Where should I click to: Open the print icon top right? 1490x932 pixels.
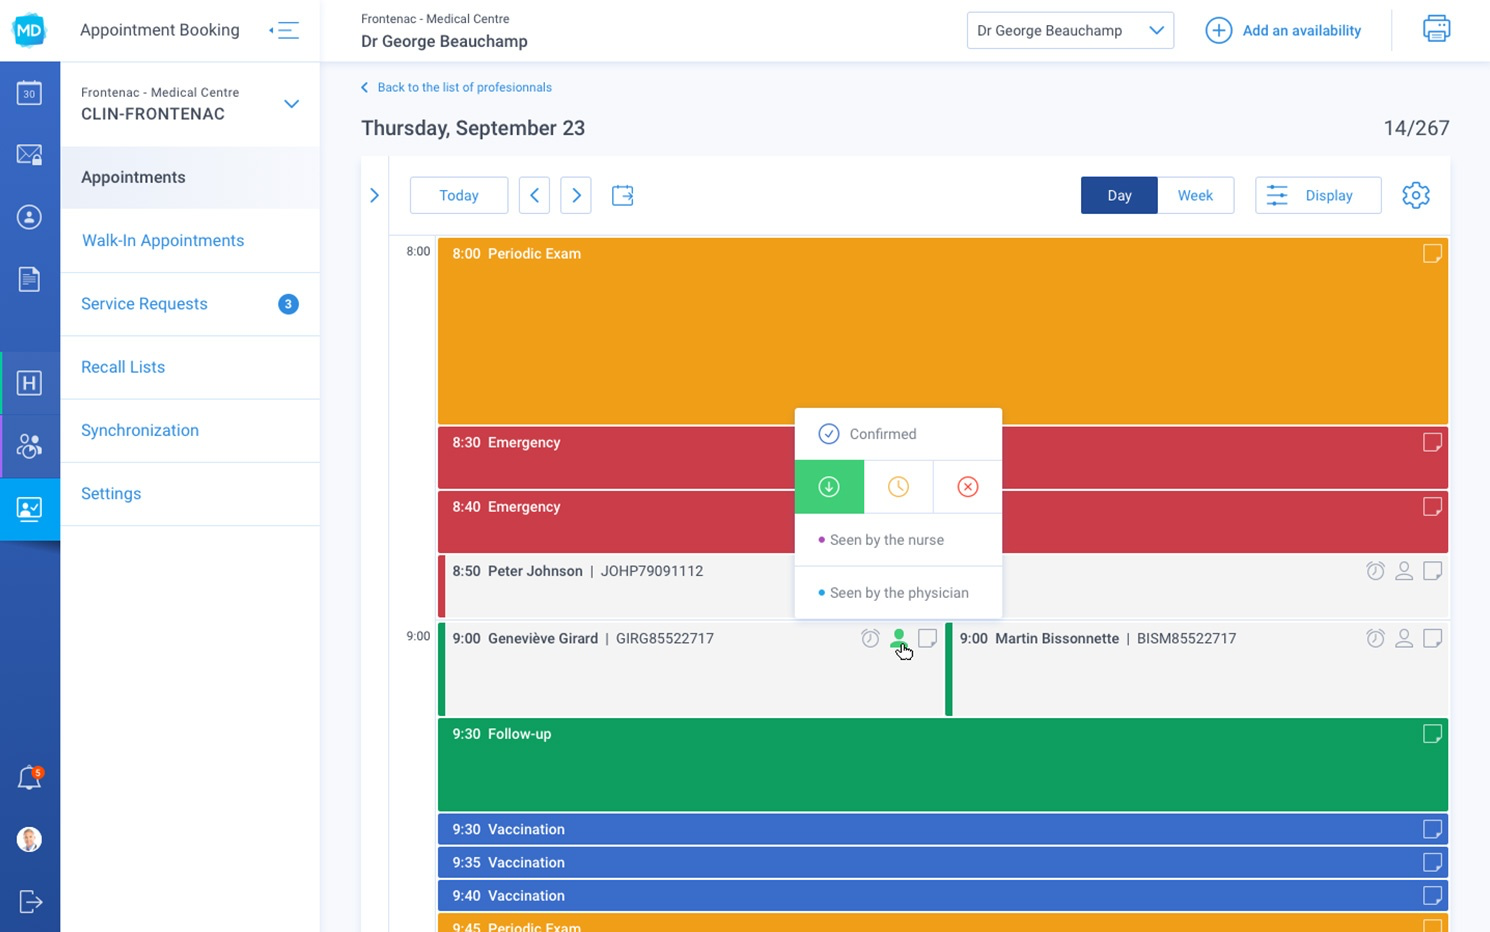1436,29
